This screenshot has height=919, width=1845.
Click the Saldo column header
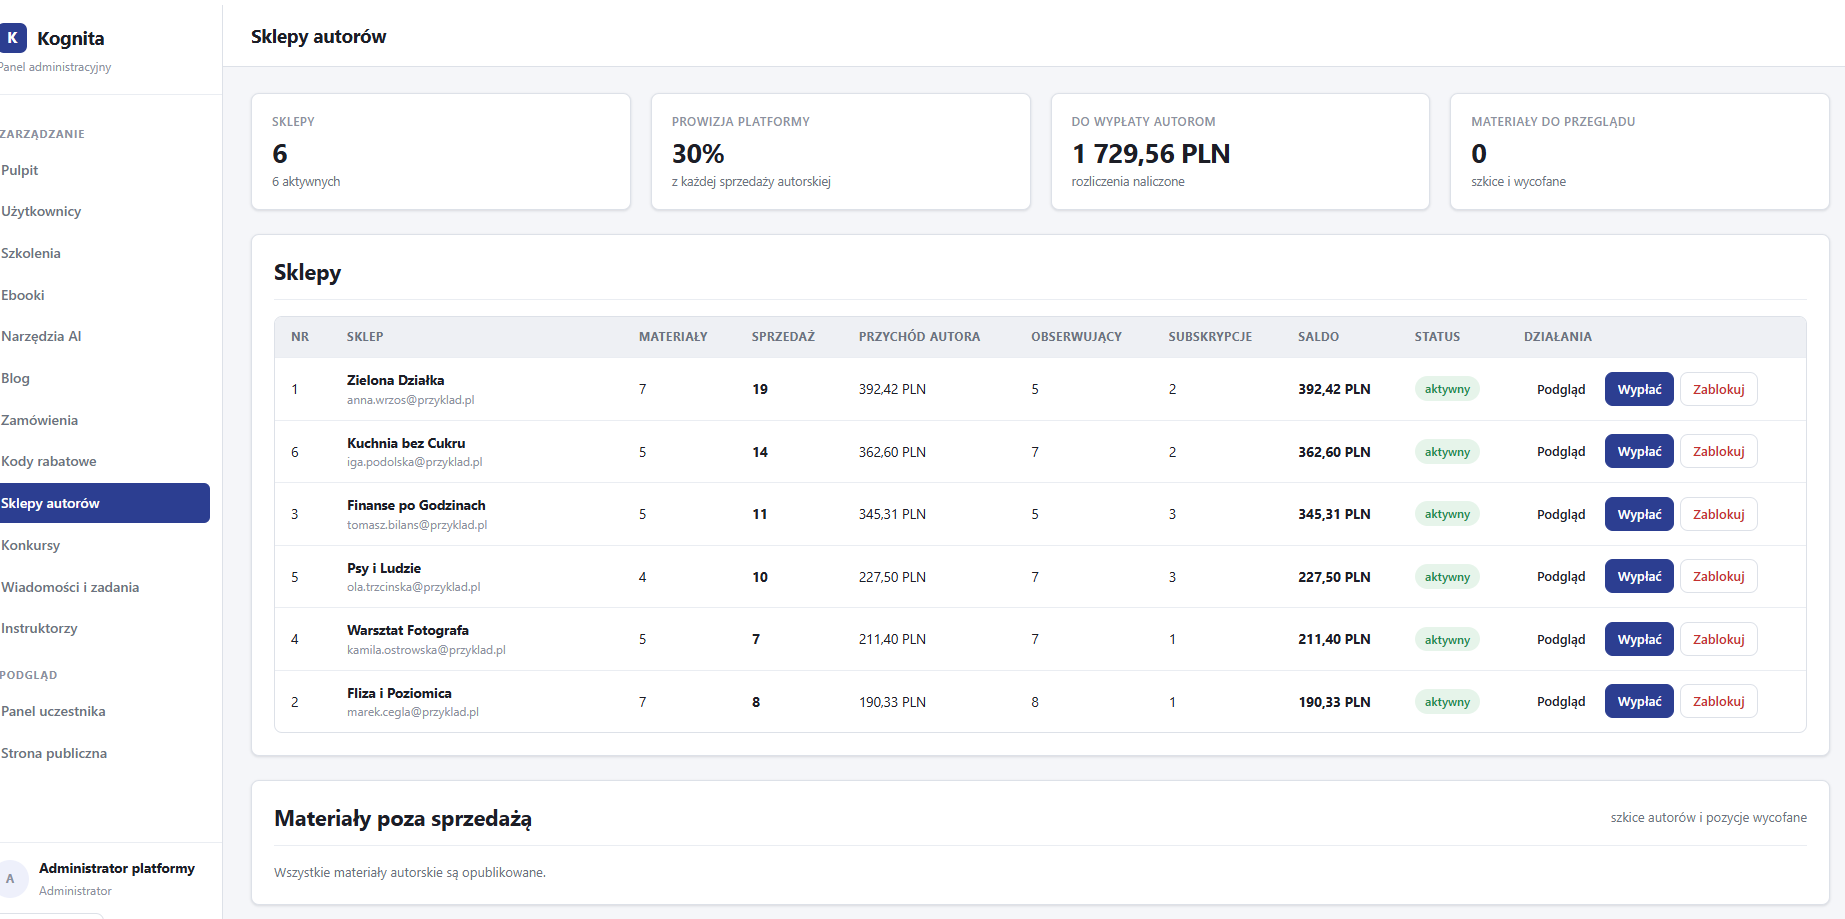point(1318,337)
